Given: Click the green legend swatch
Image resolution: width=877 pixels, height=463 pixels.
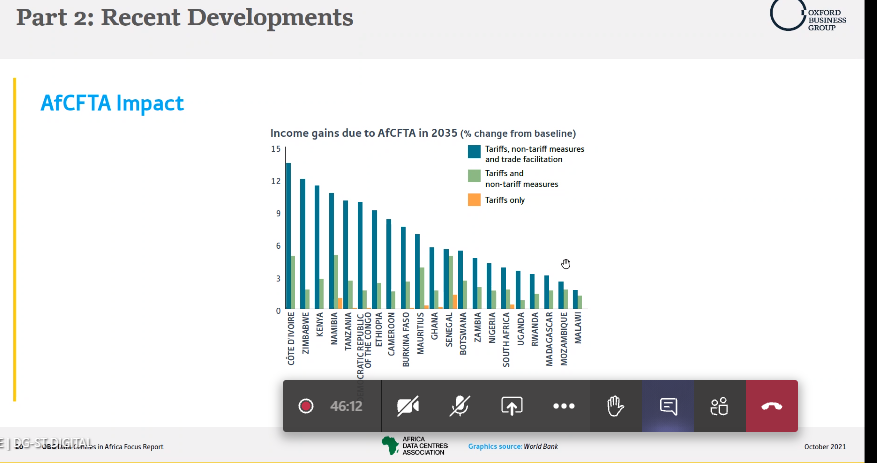Looking at the screenshot, I should [x=474, y=176].
